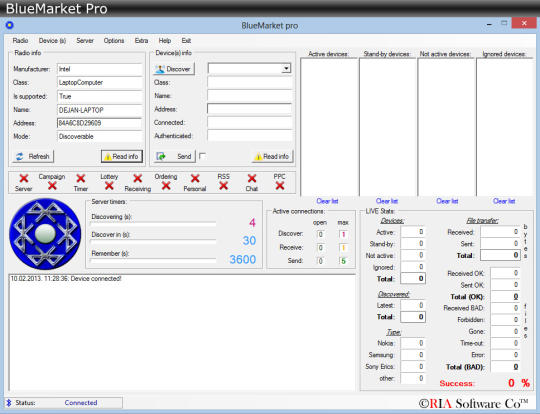540x414 pixels.
Task: Click the Nokia count field under Type
Action: pos(413,343)
